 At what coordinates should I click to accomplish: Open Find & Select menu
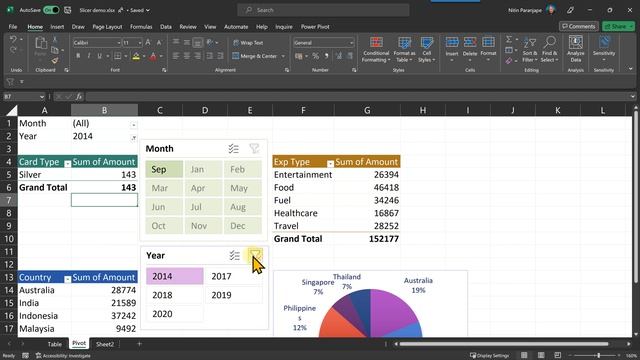click(549, 49)
